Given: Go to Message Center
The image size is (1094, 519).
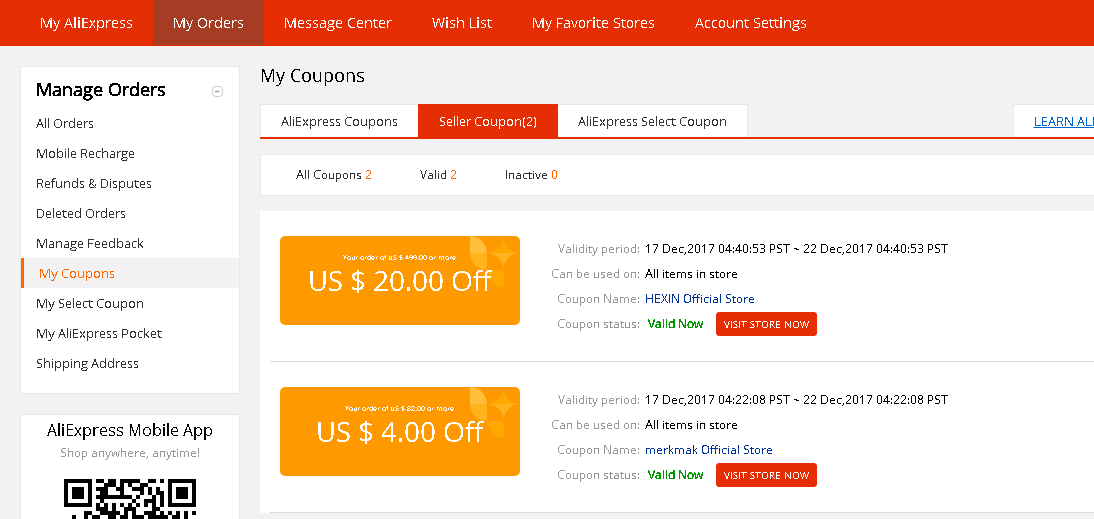Looking at the screenshot, I should [338, 23].
